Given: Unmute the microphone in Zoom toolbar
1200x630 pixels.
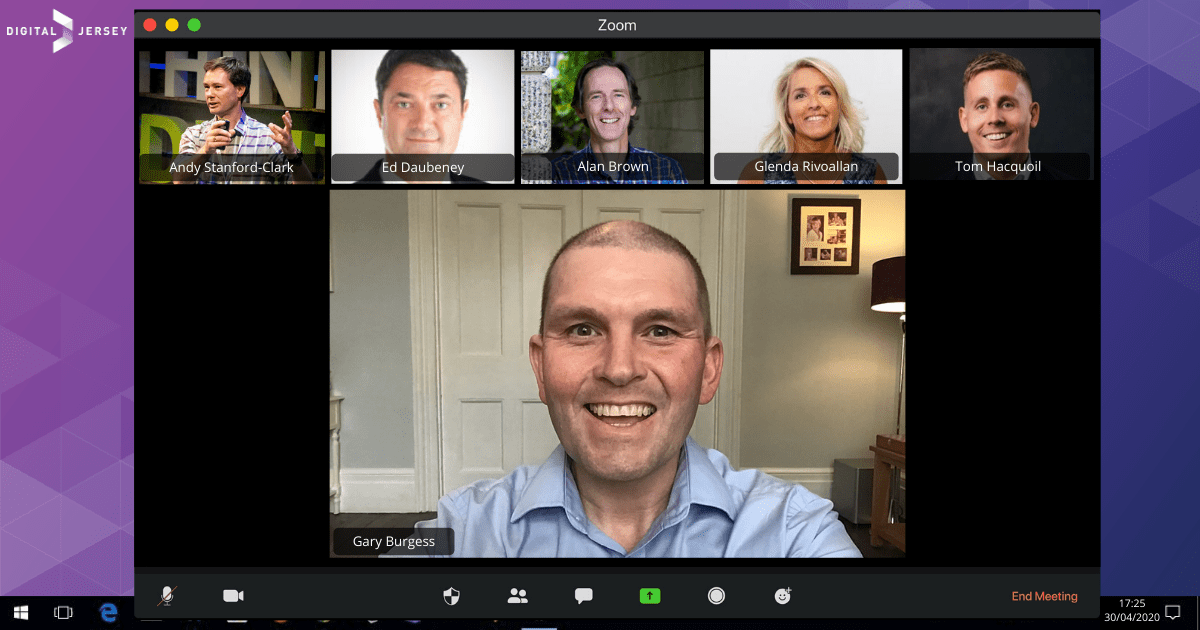Looking at the screenshot, I should 166,596.
